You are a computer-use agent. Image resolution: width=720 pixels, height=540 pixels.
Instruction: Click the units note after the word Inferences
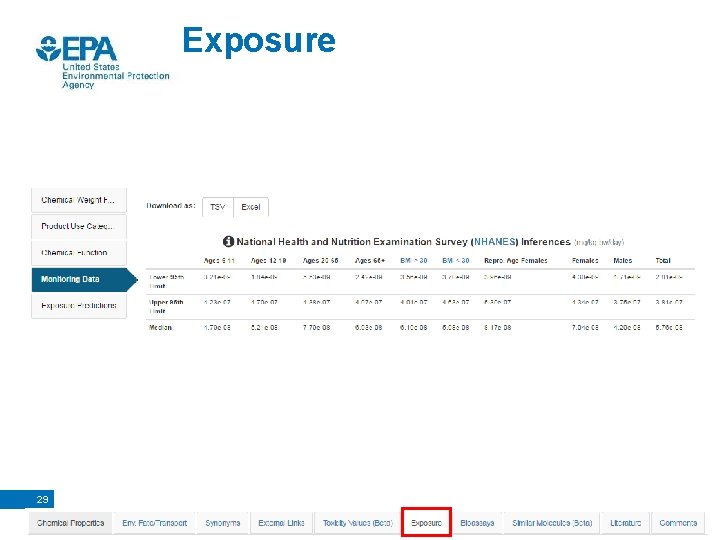click(599, 242)
